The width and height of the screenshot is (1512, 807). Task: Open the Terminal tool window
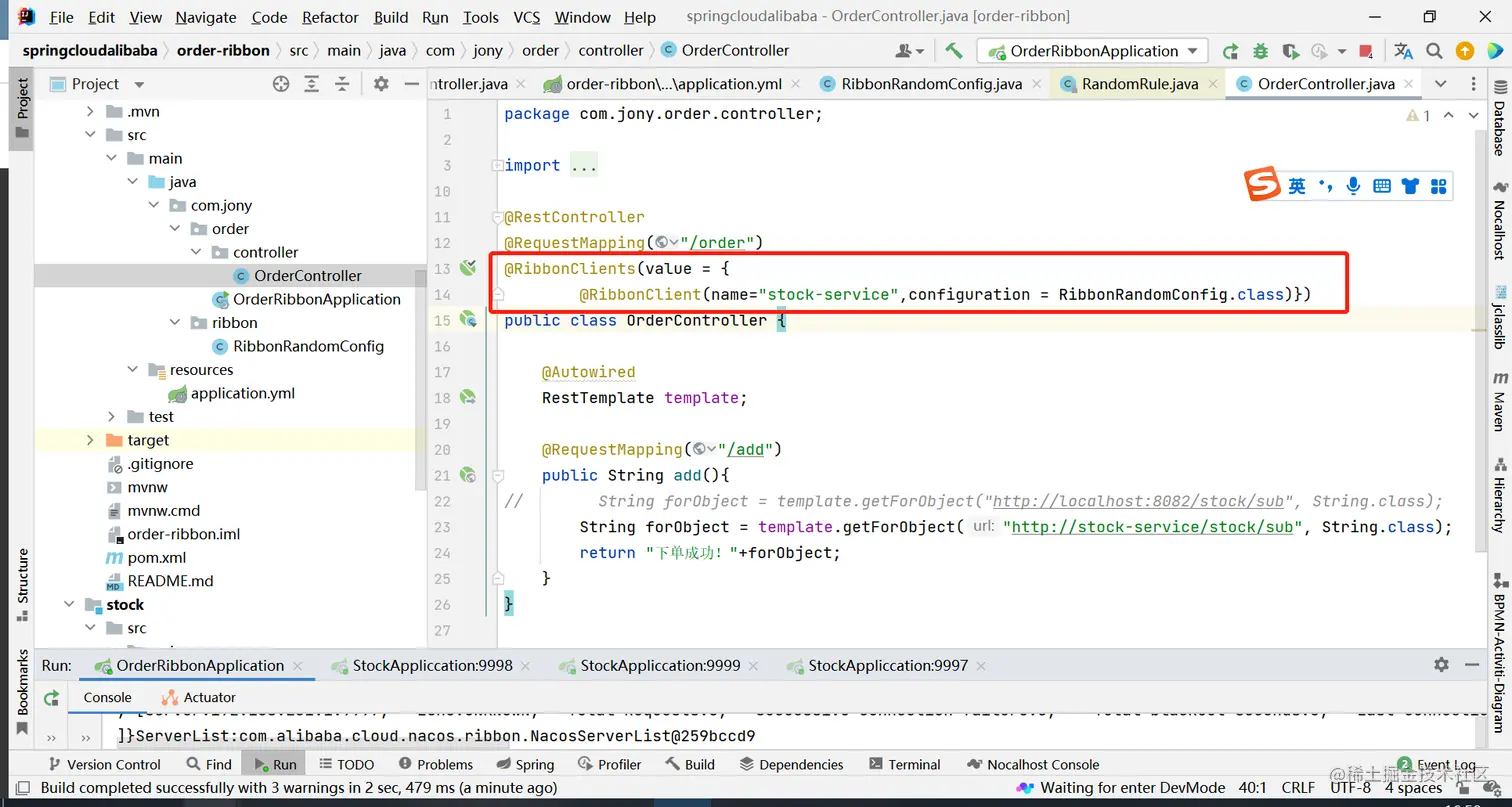click(904, 764)
